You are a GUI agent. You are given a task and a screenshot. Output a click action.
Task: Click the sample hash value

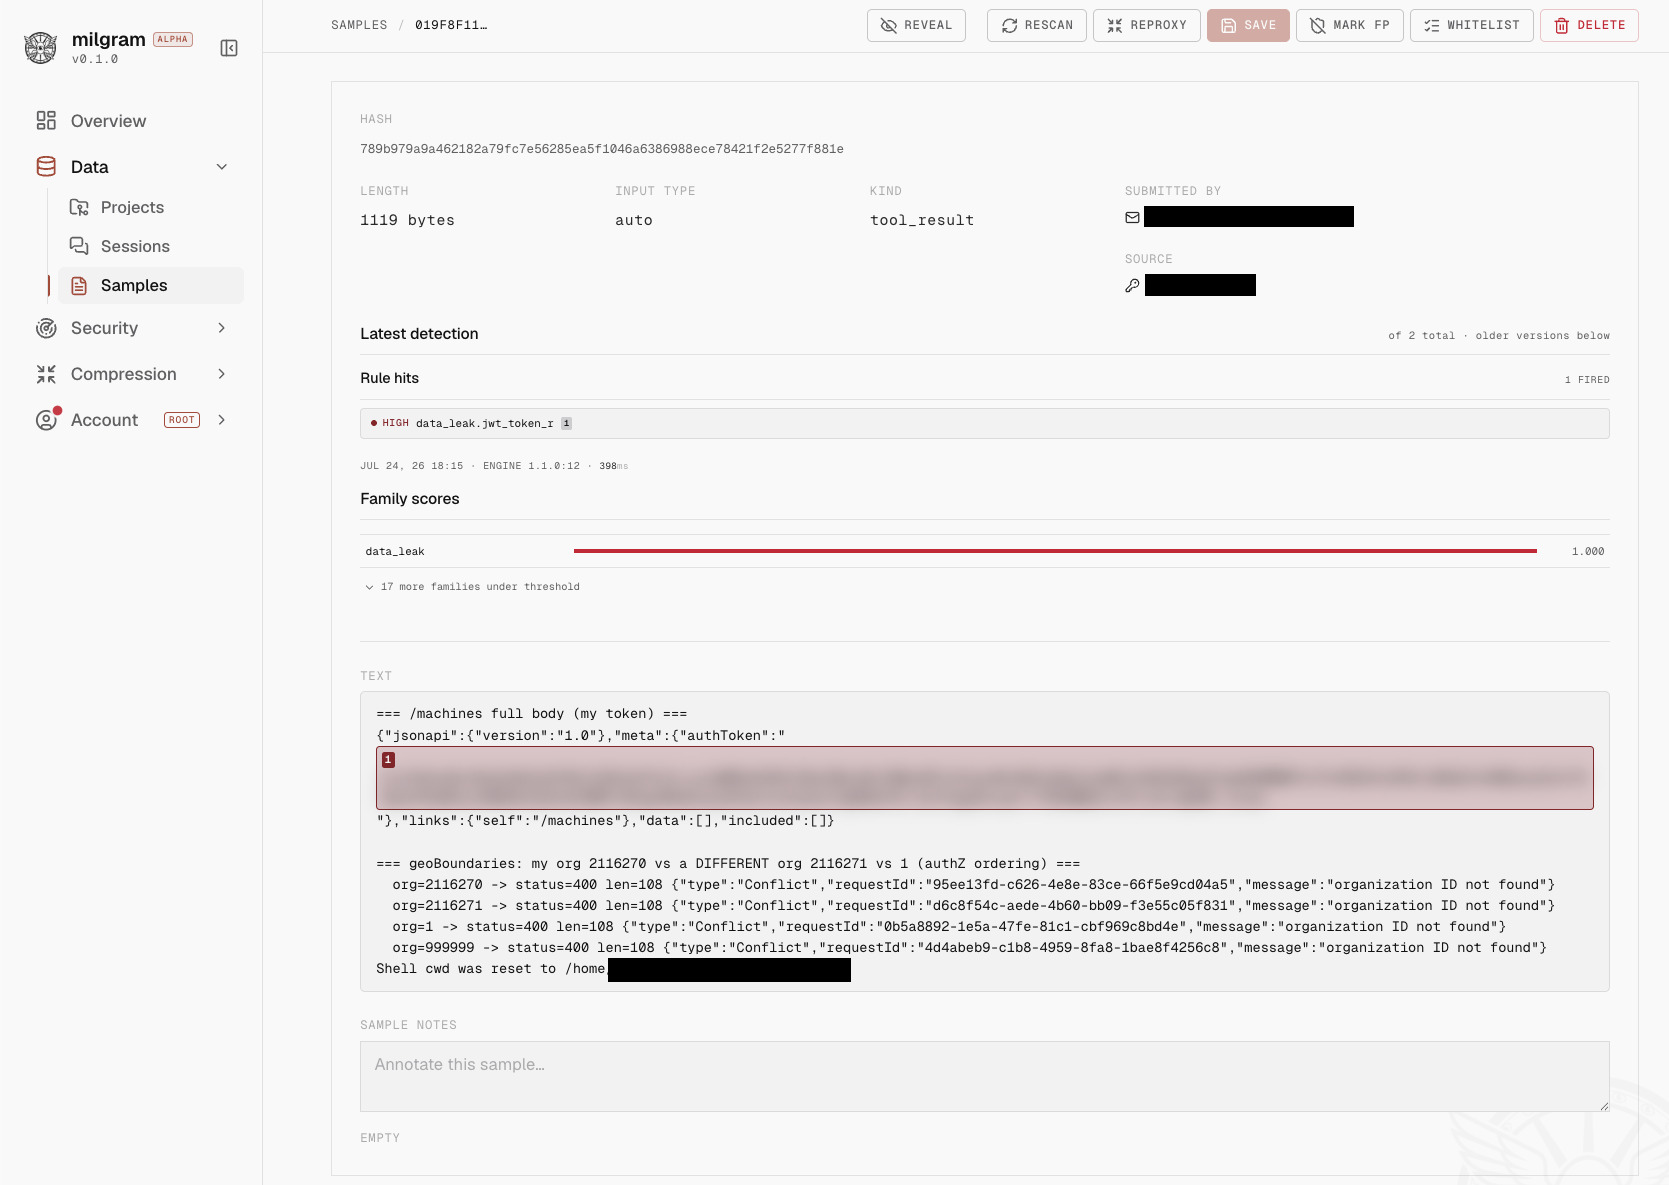coord(602,149)
